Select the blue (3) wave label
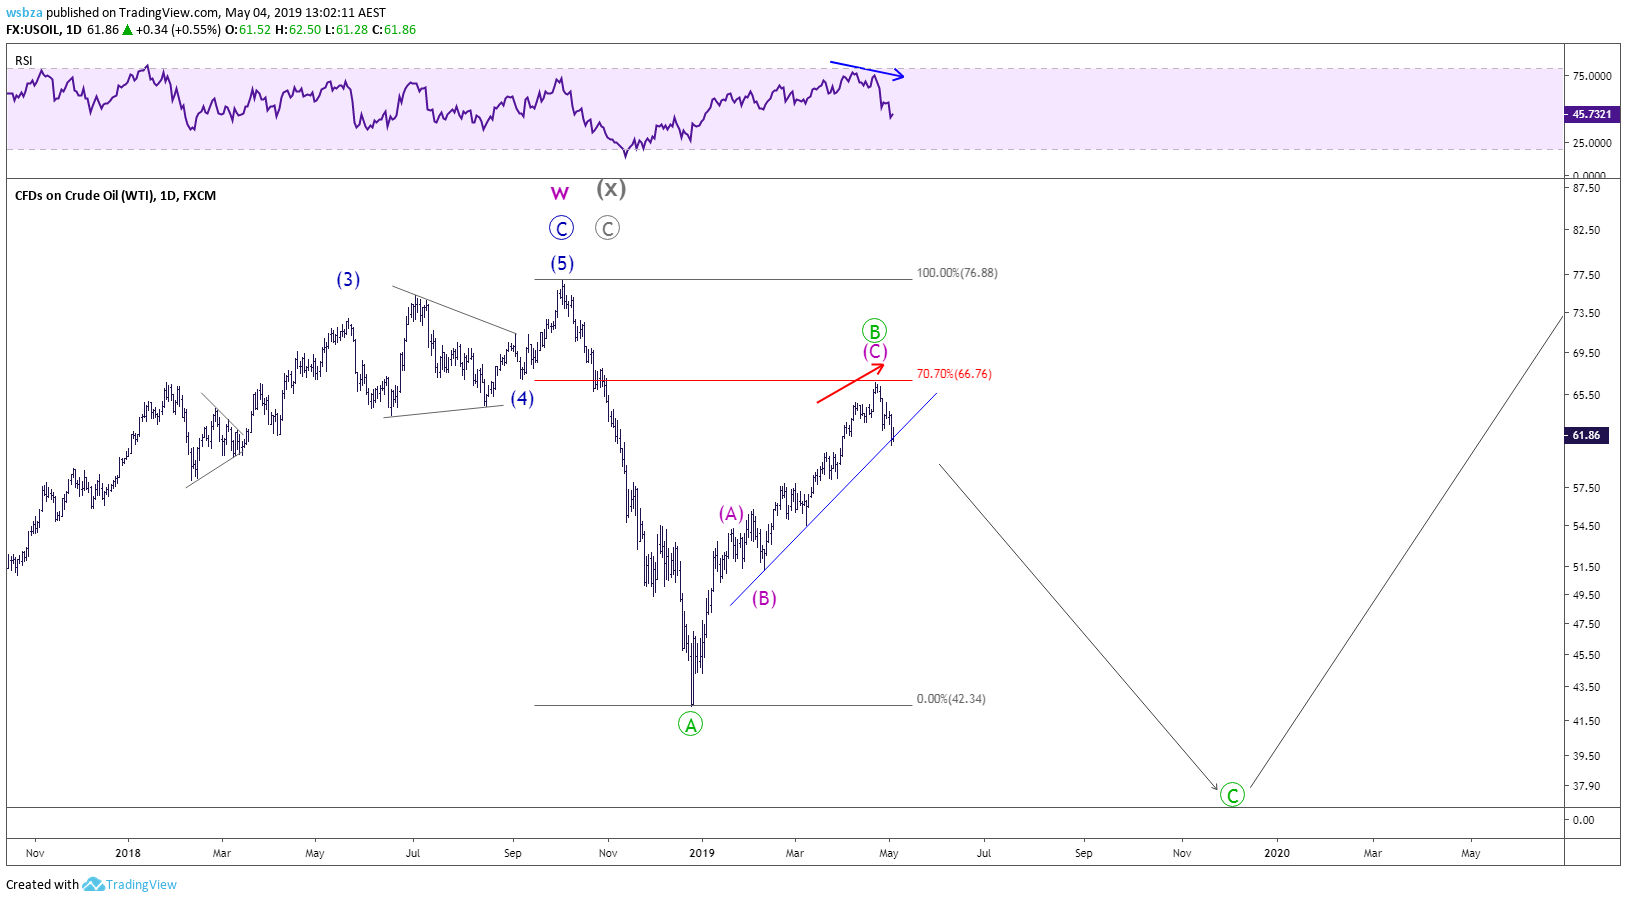Viewport: 1627px width, 902px height. (348, 279)
